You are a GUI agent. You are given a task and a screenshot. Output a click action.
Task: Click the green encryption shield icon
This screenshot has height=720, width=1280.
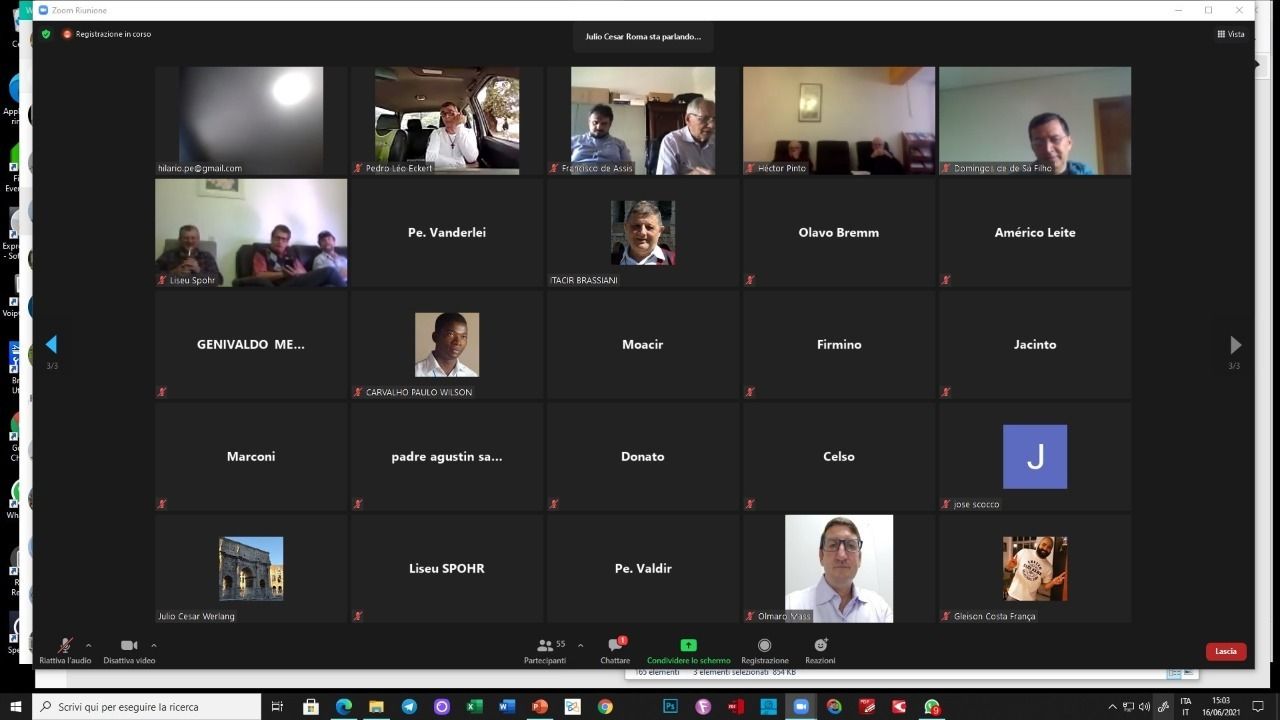click(46, 34)
